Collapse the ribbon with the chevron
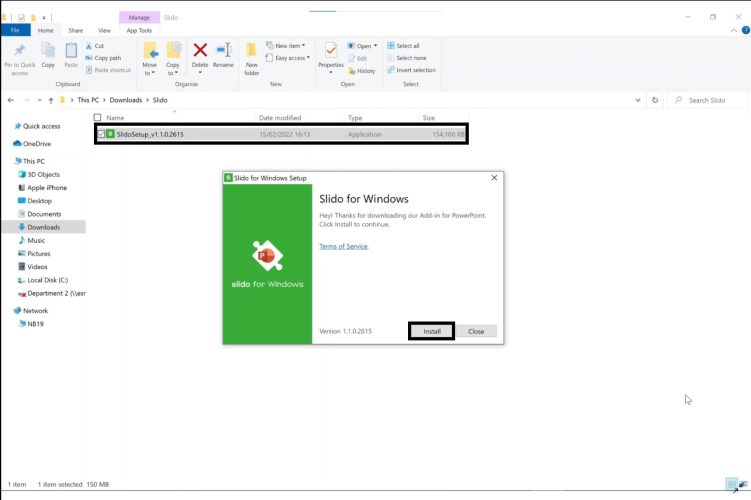 [x=734, y=30]
